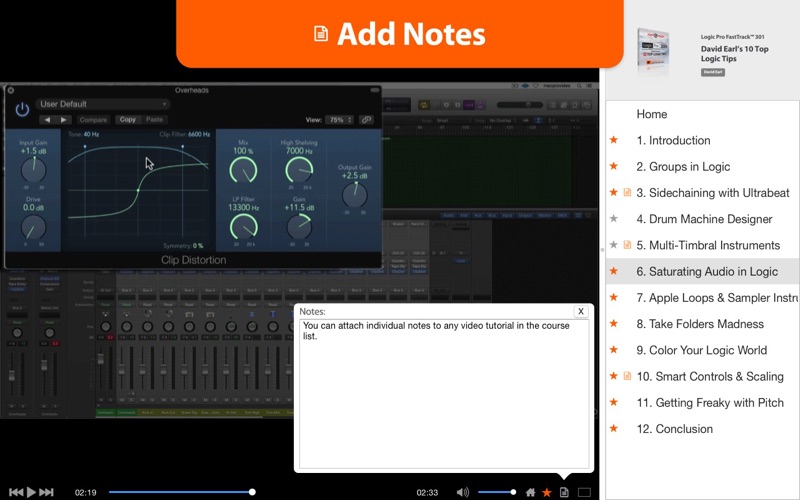Open lesson 4. Drum Machine Designer
The height and width of the screenshot is (500, 800).
click(704, 219)
